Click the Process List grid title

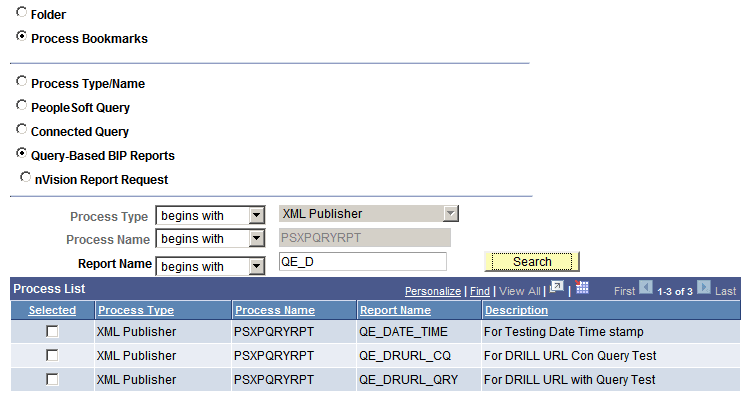click(49, 288)
